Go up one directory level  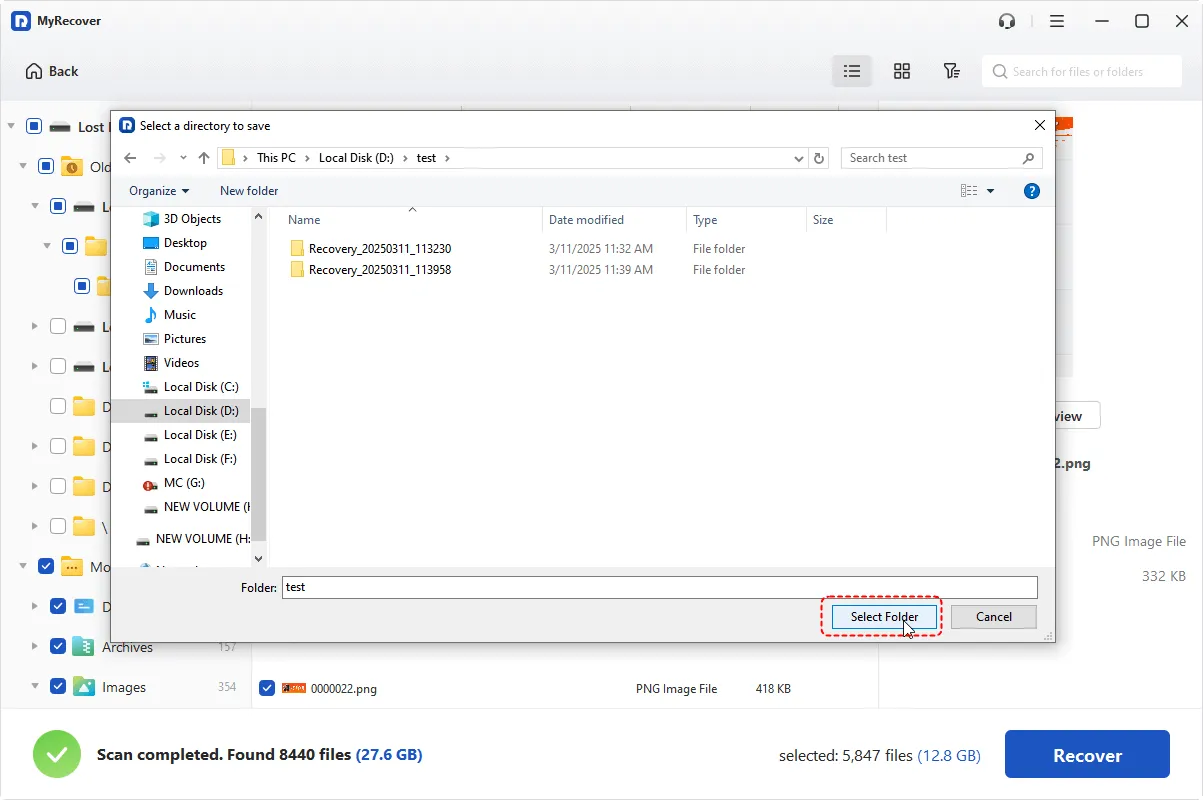[x=204, y=158]
